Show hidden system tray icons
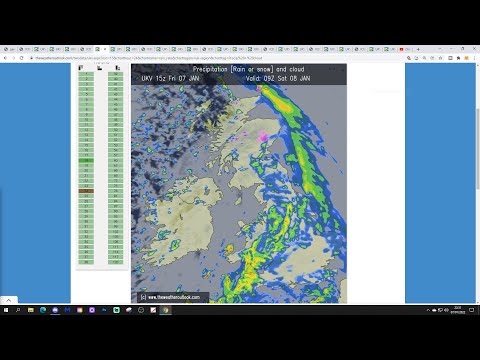The height and width of the screenshot is (360, 480). [428, 310]
